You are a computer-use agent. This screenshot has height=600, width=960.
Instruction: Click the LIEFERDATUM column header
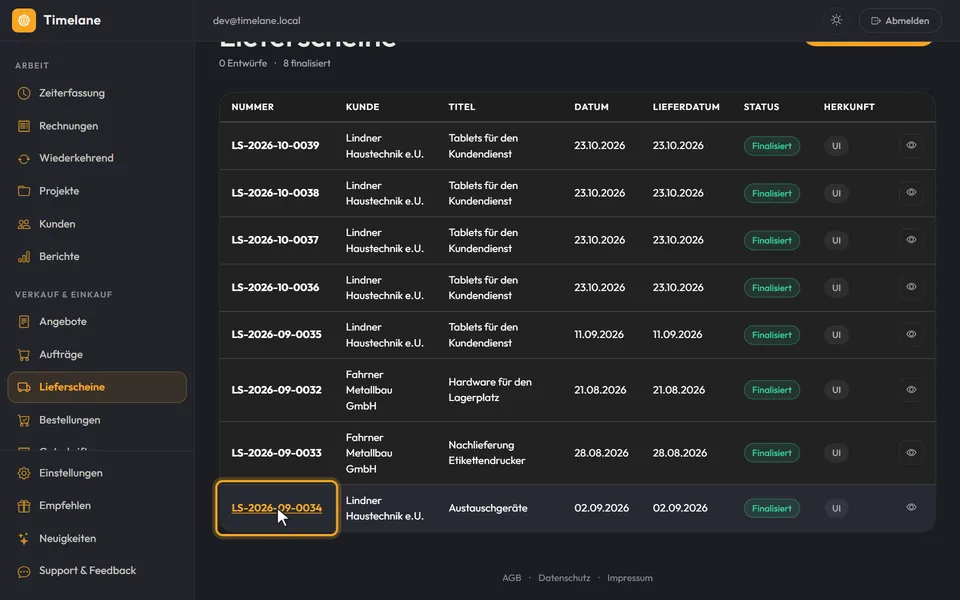pyautogui.click(x=686, y=107)
